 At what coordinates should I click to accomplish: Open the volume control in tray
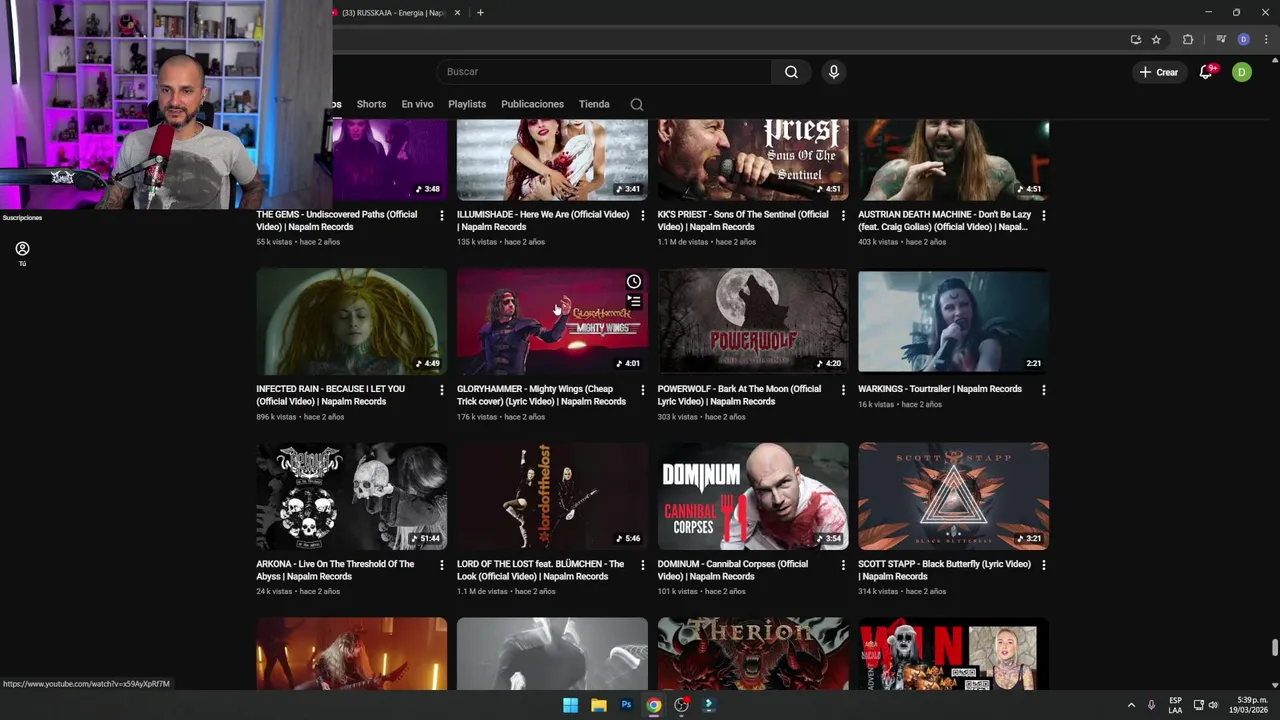(x=1213, y=705)
